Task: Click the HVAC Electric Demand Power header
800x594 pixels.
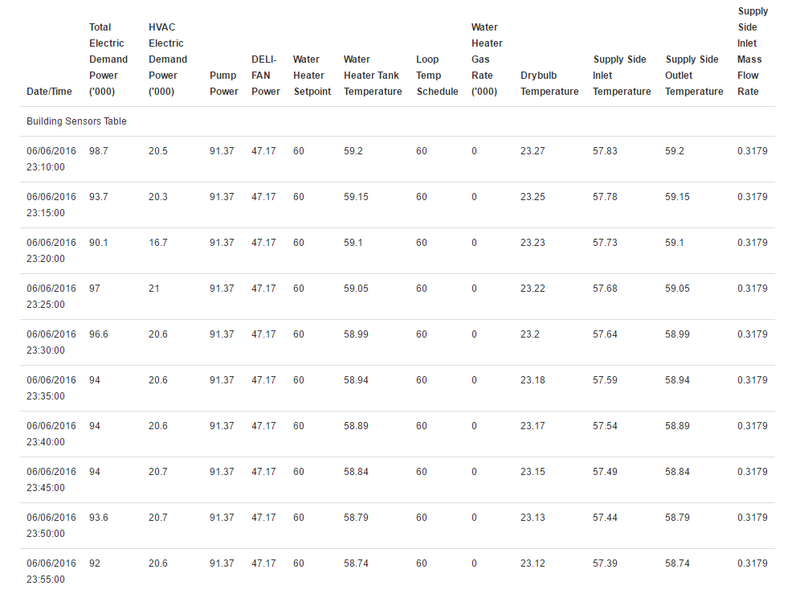Action: tap(168, 59)
